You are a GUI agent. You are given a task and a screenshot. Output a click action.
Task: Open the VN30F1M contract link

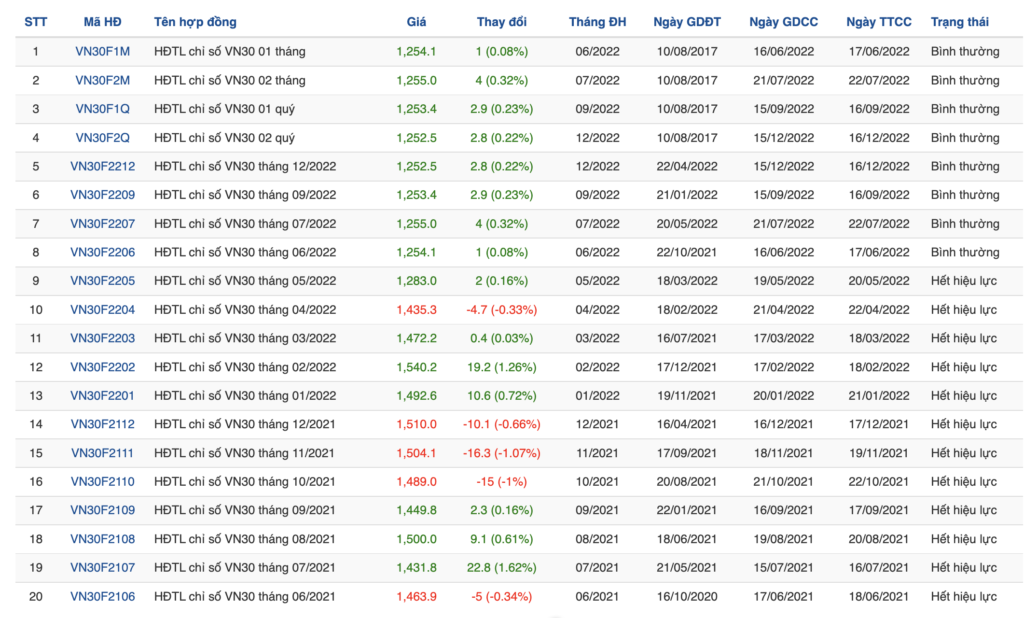(102, 51)
